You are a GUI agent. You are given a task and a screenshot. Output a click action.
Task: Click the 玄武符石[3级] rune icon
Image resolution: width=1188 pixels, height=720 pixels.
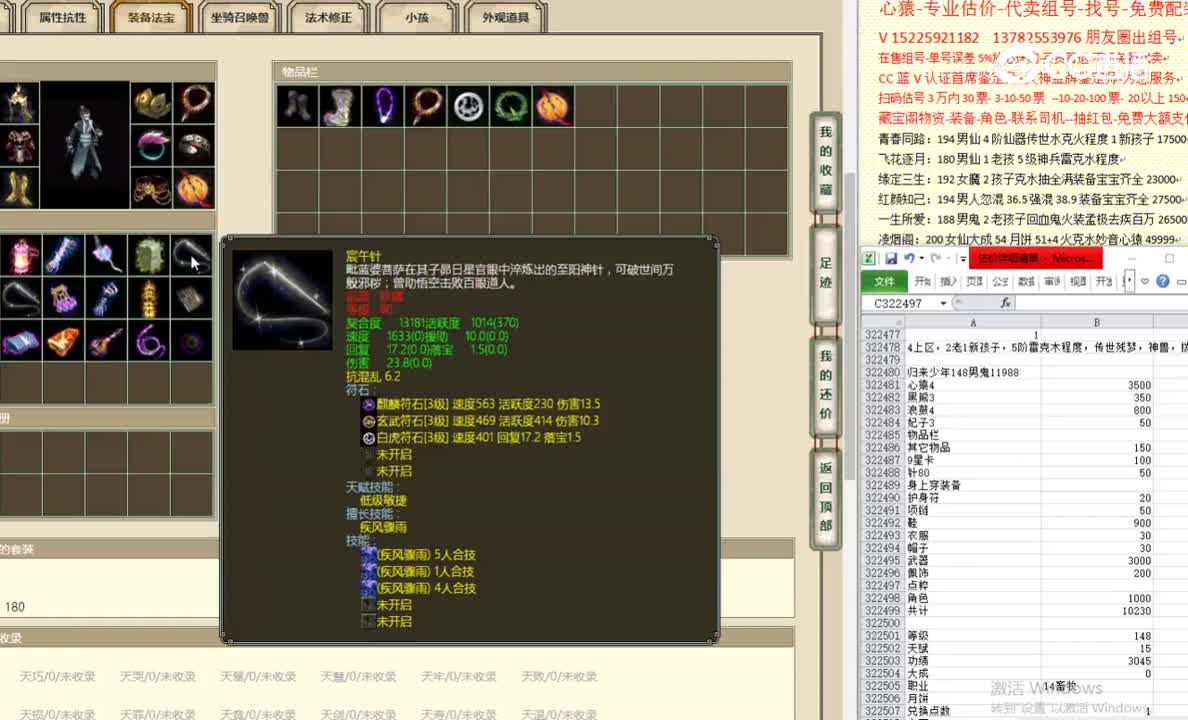(368, 419)
